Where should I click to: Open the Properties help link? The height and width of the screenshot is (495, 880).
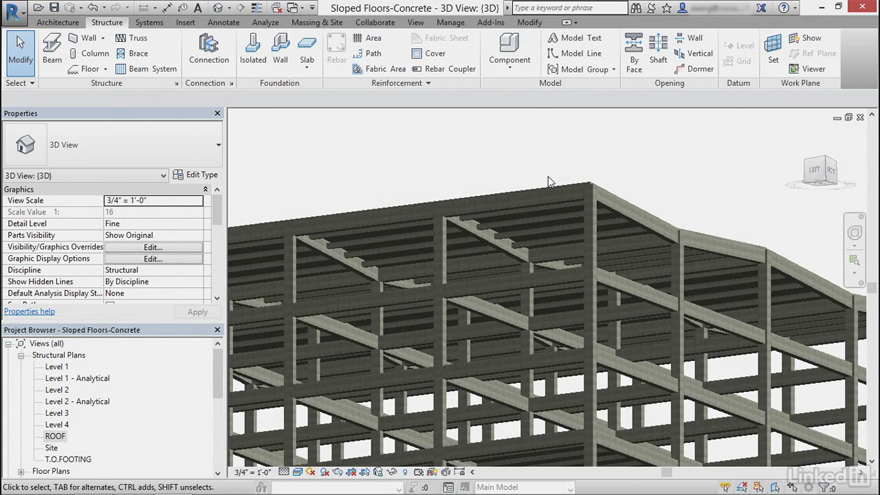[30, 311]
